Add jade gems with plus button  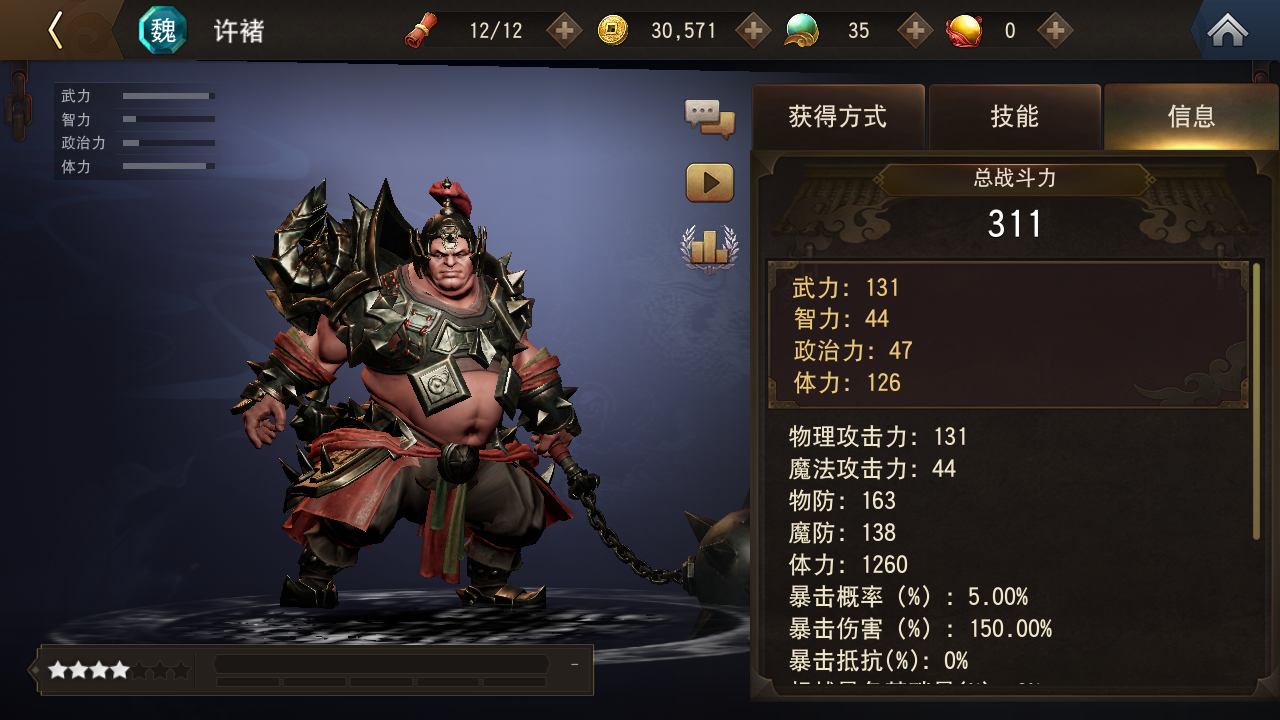click(915, 31)
